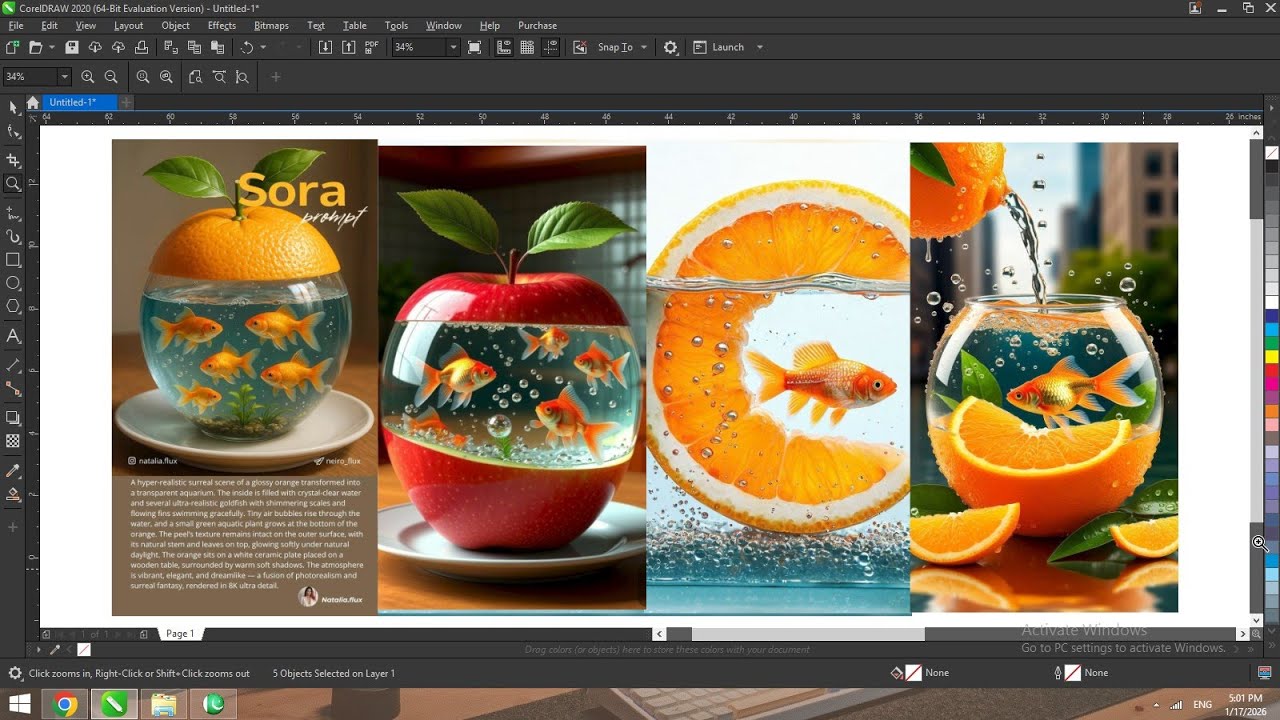Select the Page 1 tab
The width and height of the screenshot is (1280, 720).
point(180,634)
